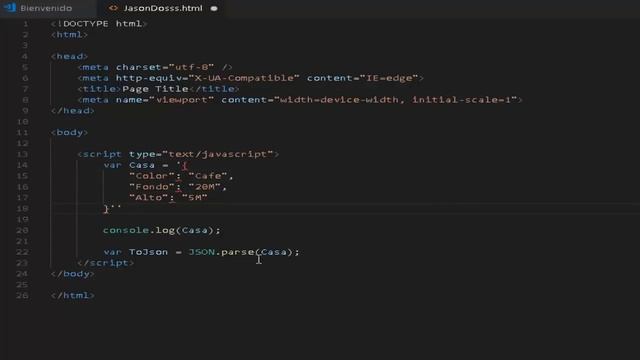Click the Page Title text
The height and width of the screenshot is (360, 640).
tap(155, 89)
